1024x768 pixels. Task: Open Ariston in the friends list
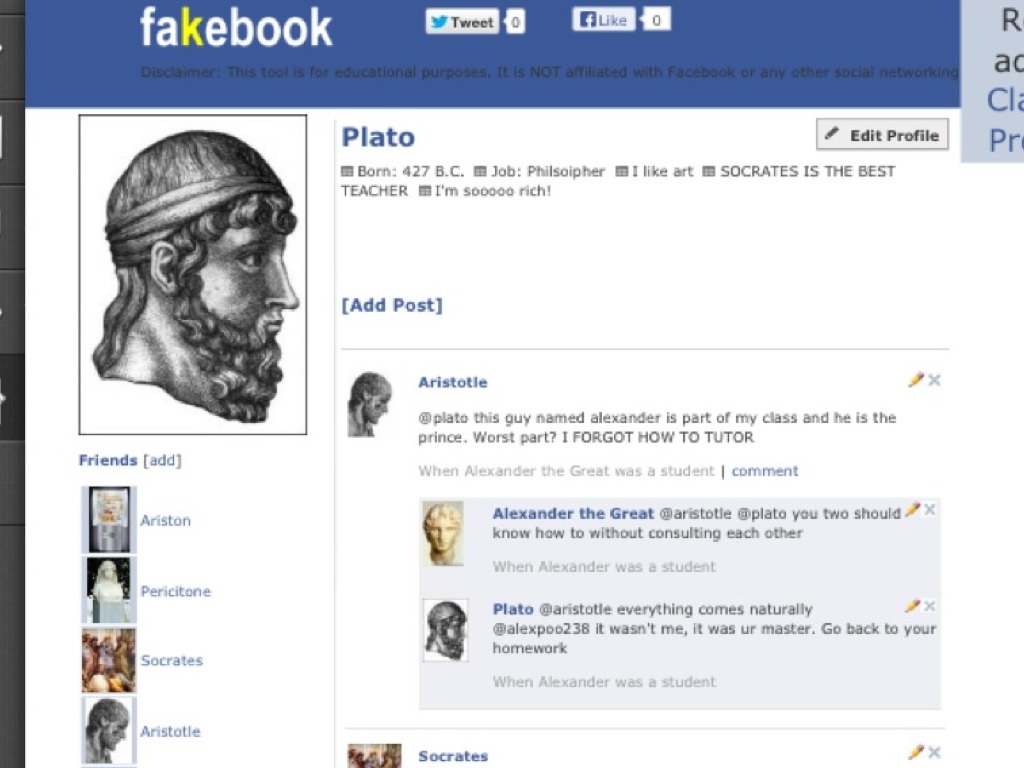[x=165, y=520]
